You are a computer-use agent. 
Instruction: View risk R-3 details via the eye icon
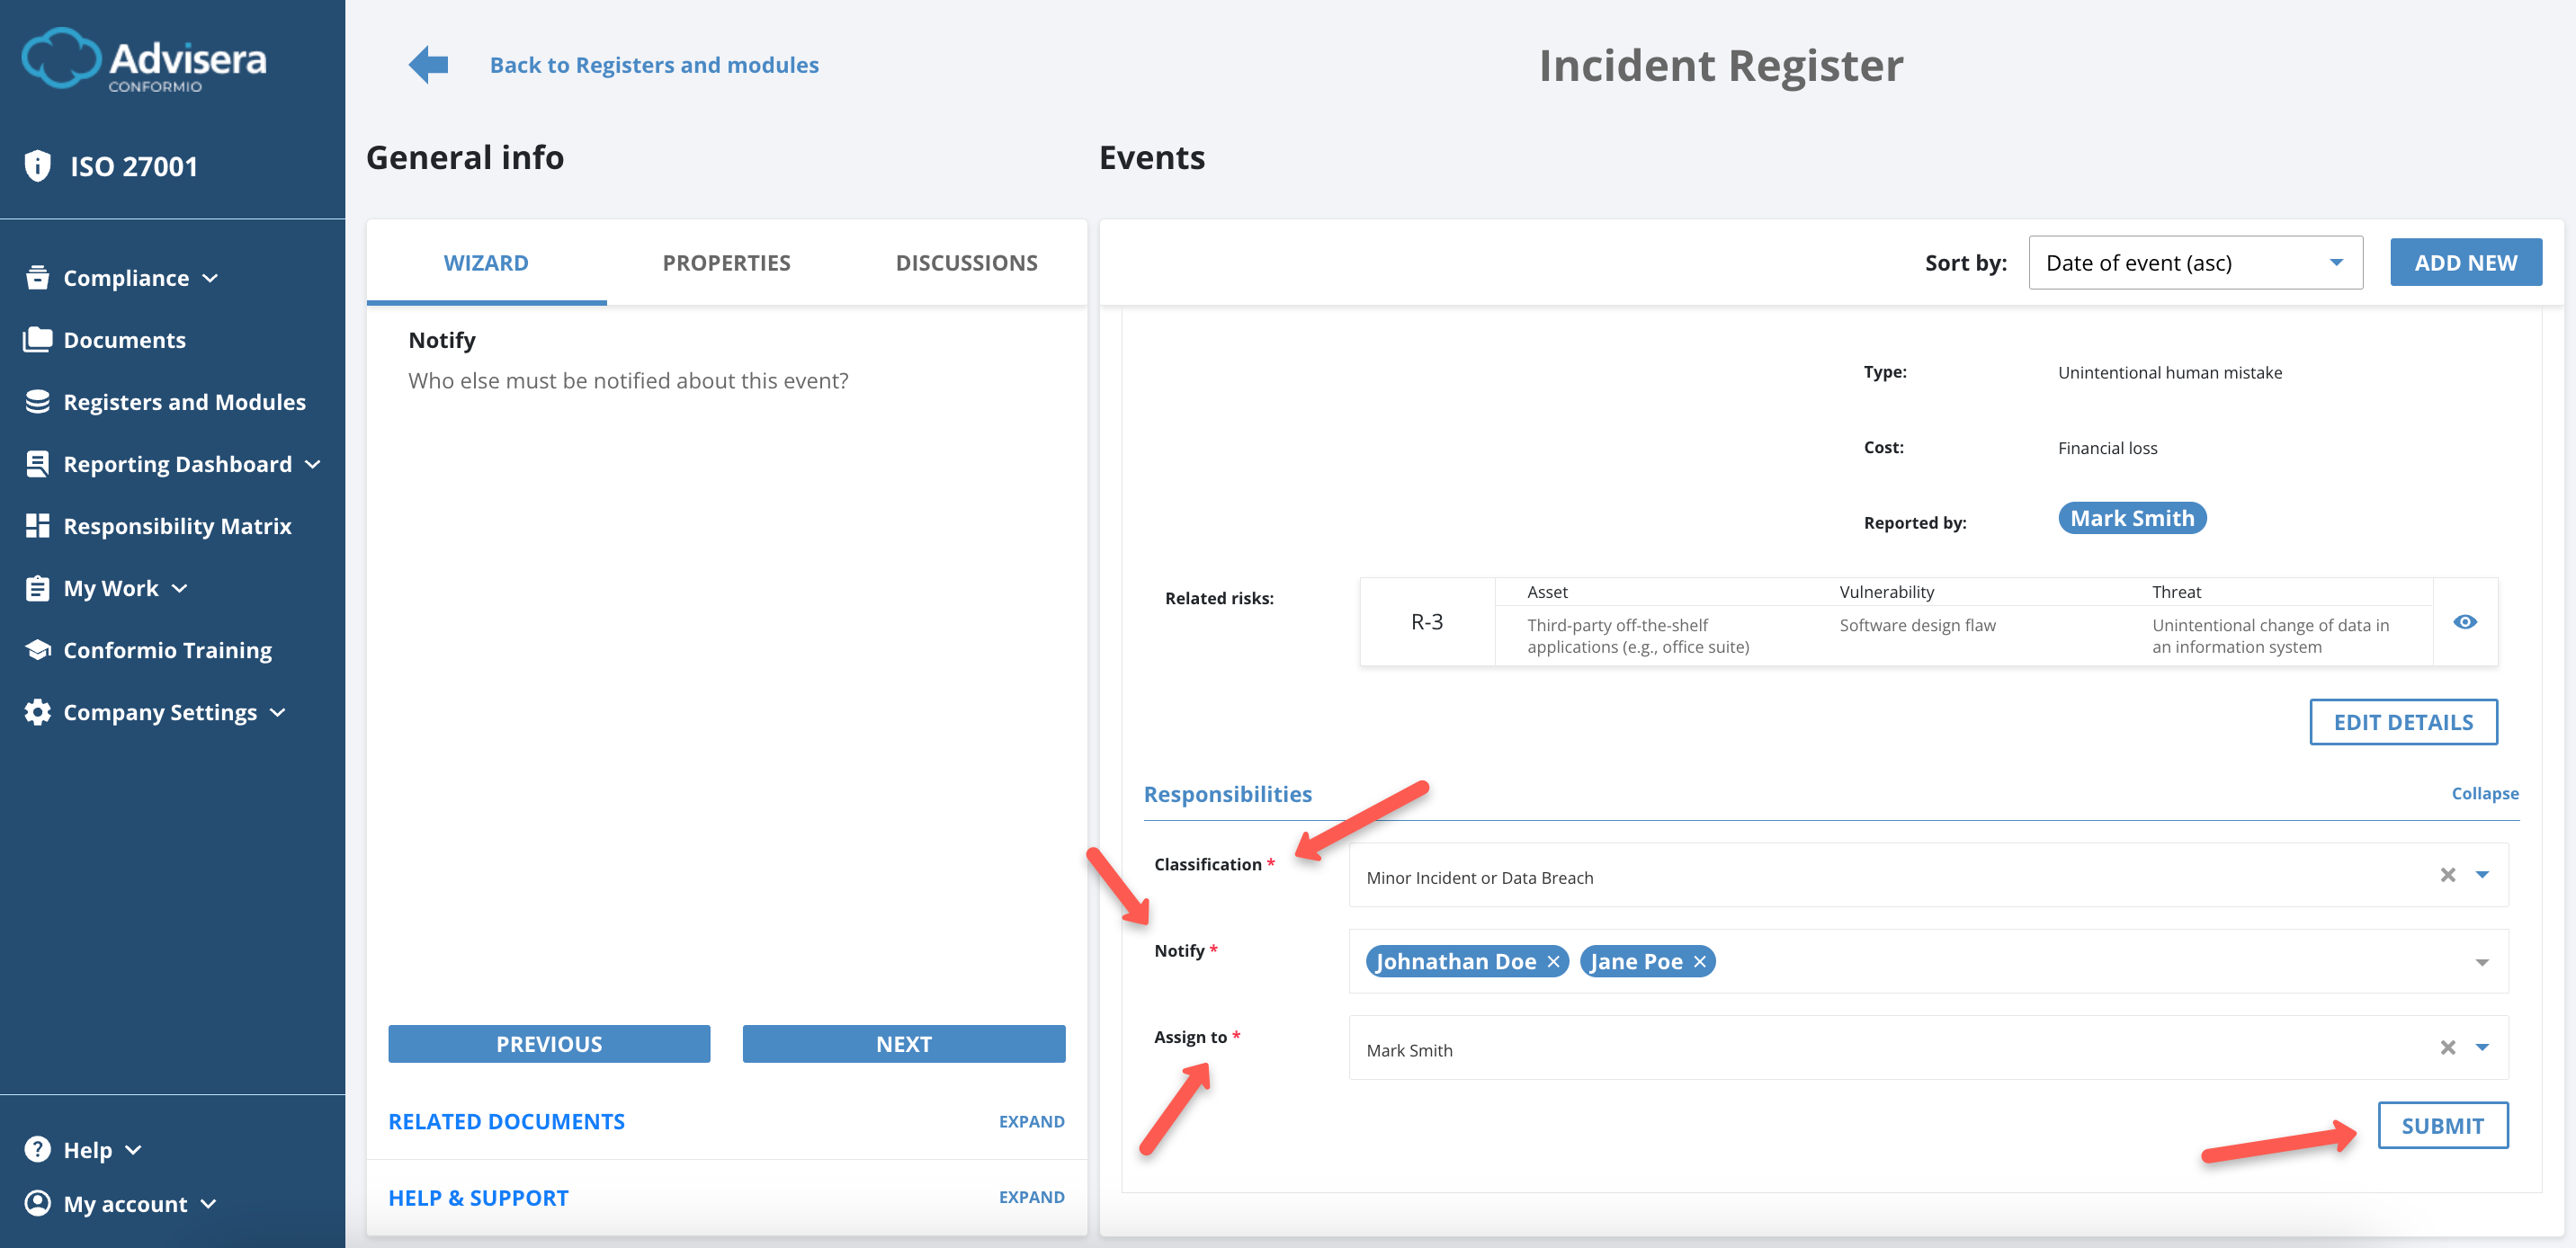click(x=2465, y=621)
